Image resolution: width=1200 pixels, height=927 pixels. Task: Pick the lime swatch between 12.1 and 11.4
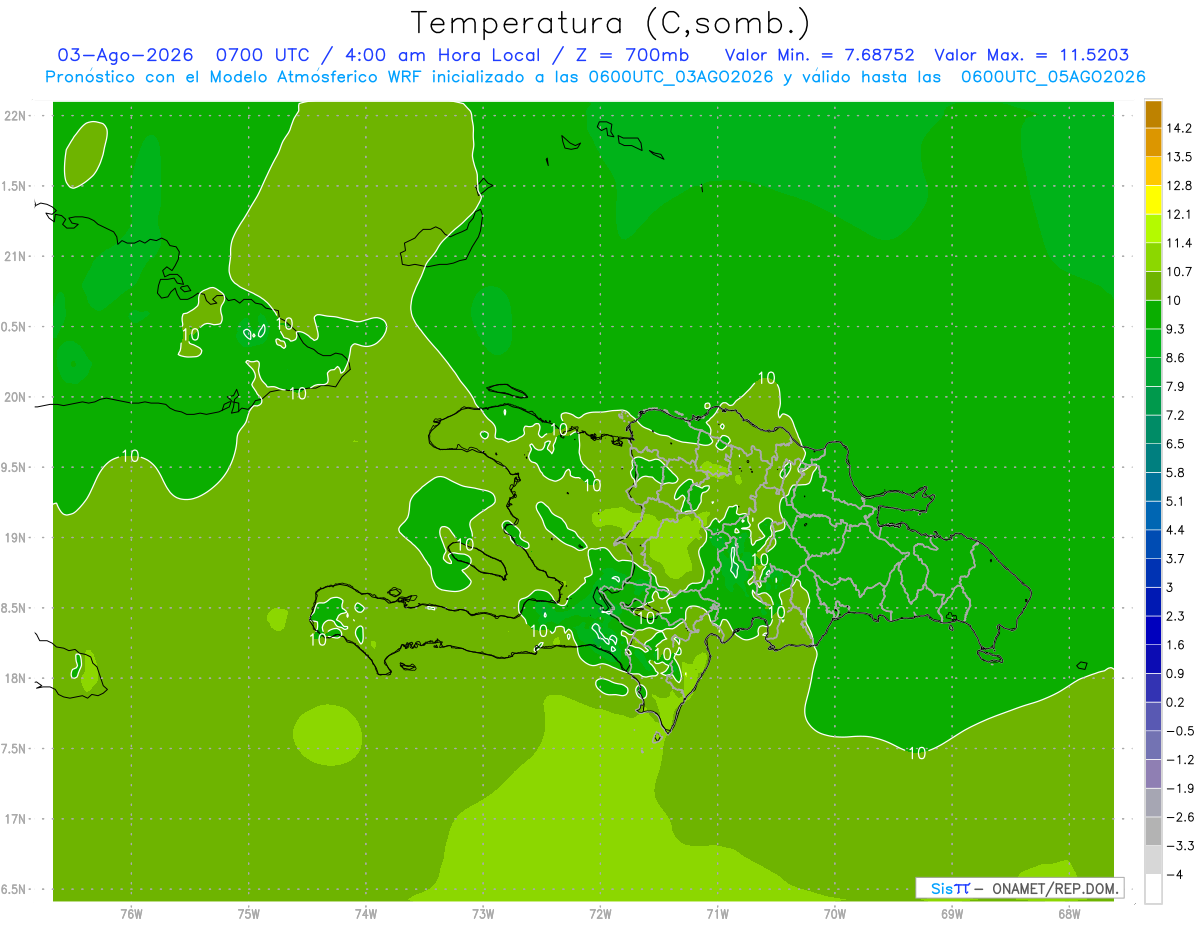pos(1153,229)
